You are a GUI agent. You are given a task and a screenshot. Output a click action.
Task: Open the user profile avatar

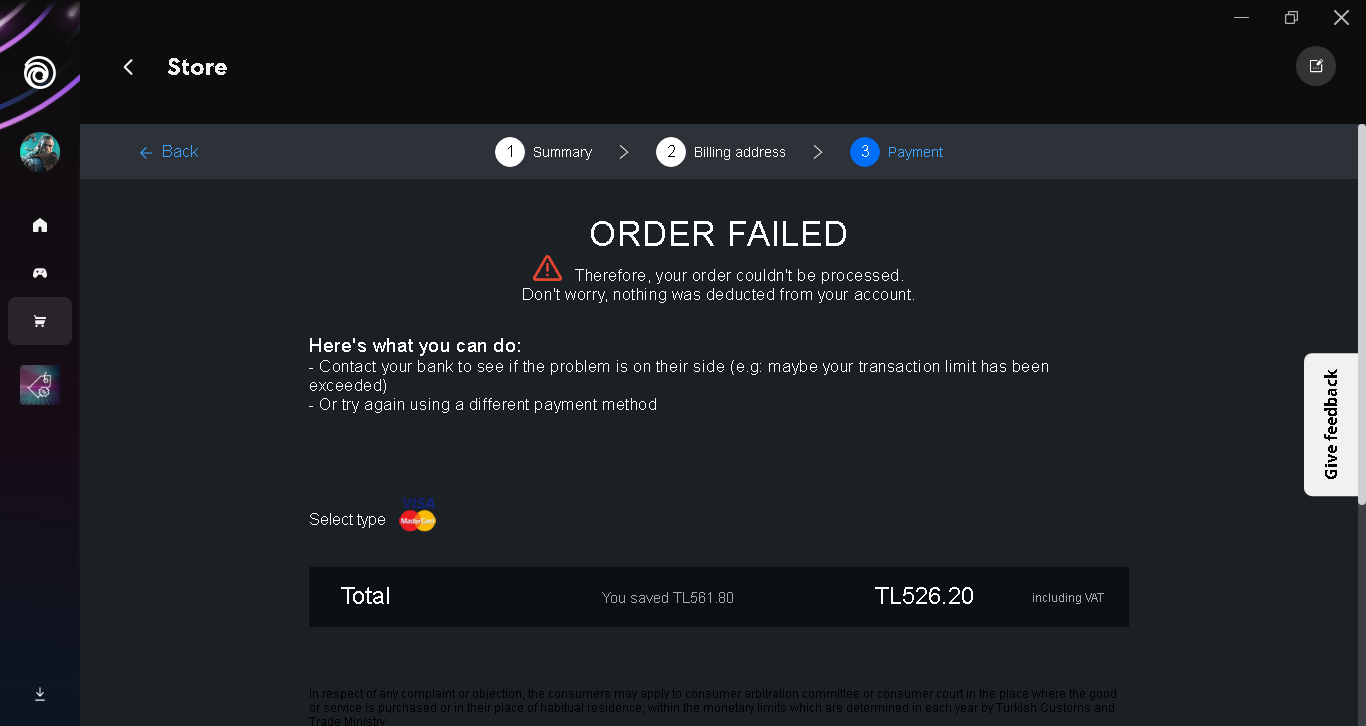tap(40, 152)
